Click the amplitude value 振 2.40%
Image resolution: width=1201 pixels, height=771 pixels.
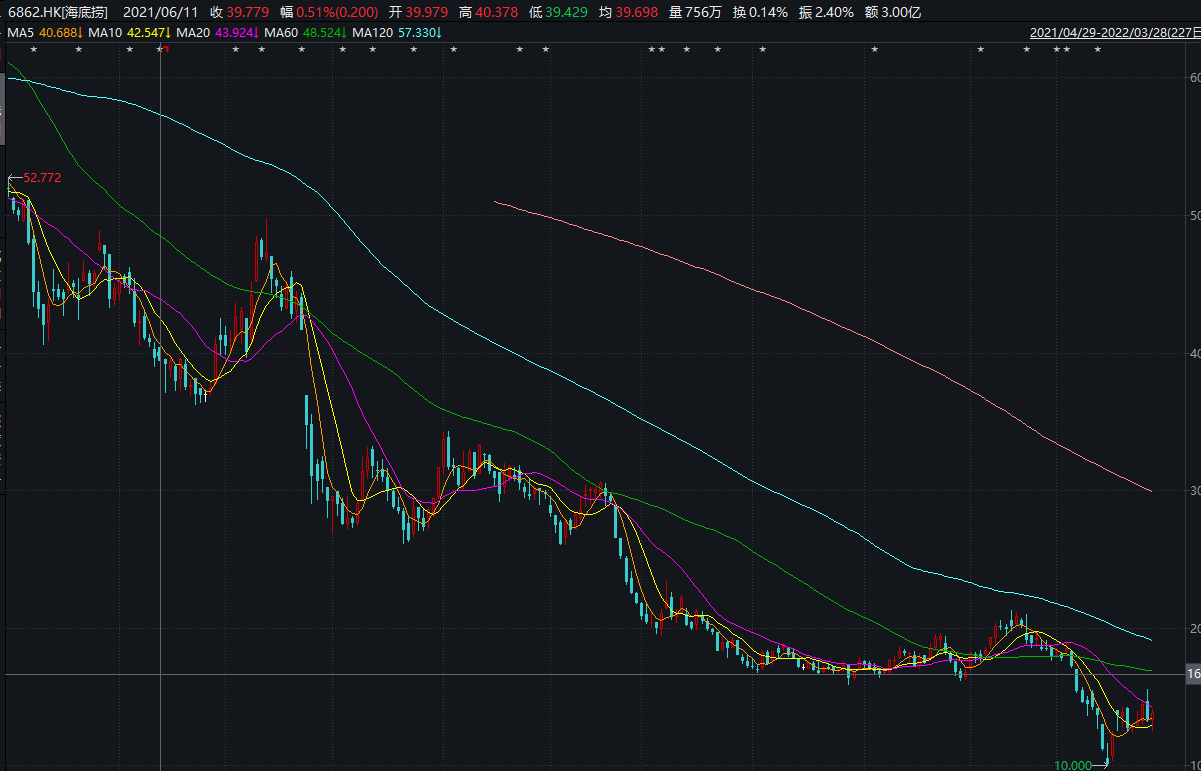tap(826, 12)
